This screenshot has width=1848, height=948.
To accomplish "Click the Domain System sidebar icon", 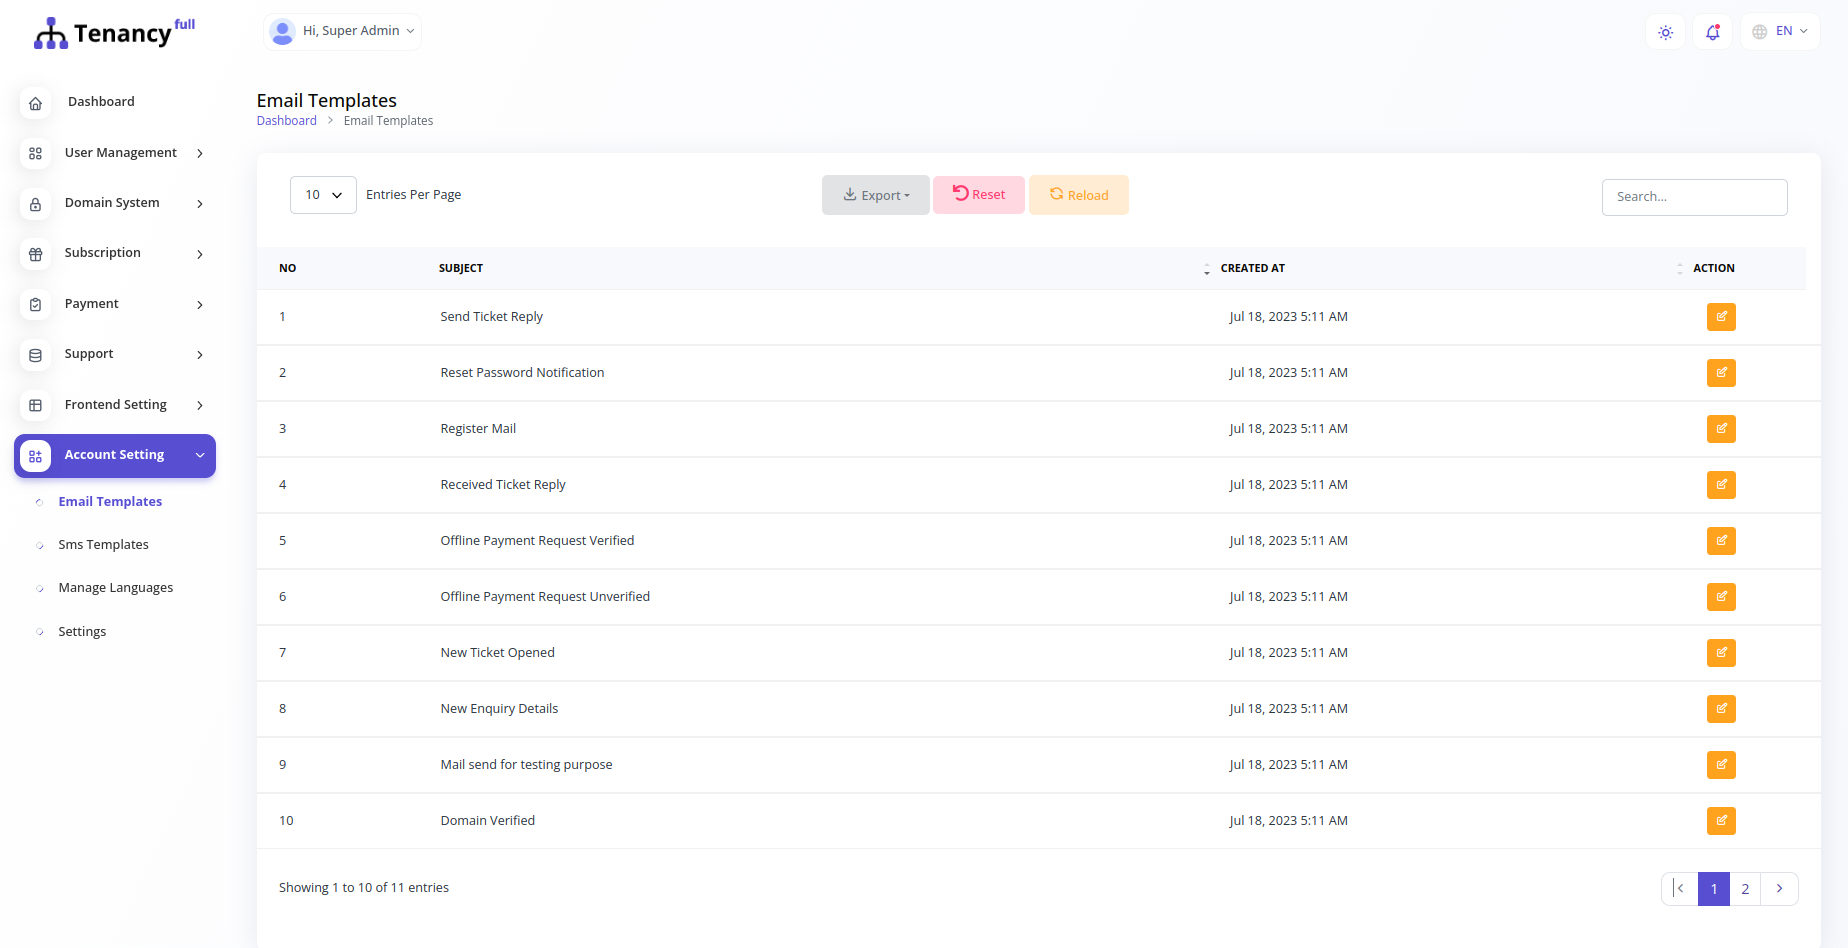I will 35,203.
